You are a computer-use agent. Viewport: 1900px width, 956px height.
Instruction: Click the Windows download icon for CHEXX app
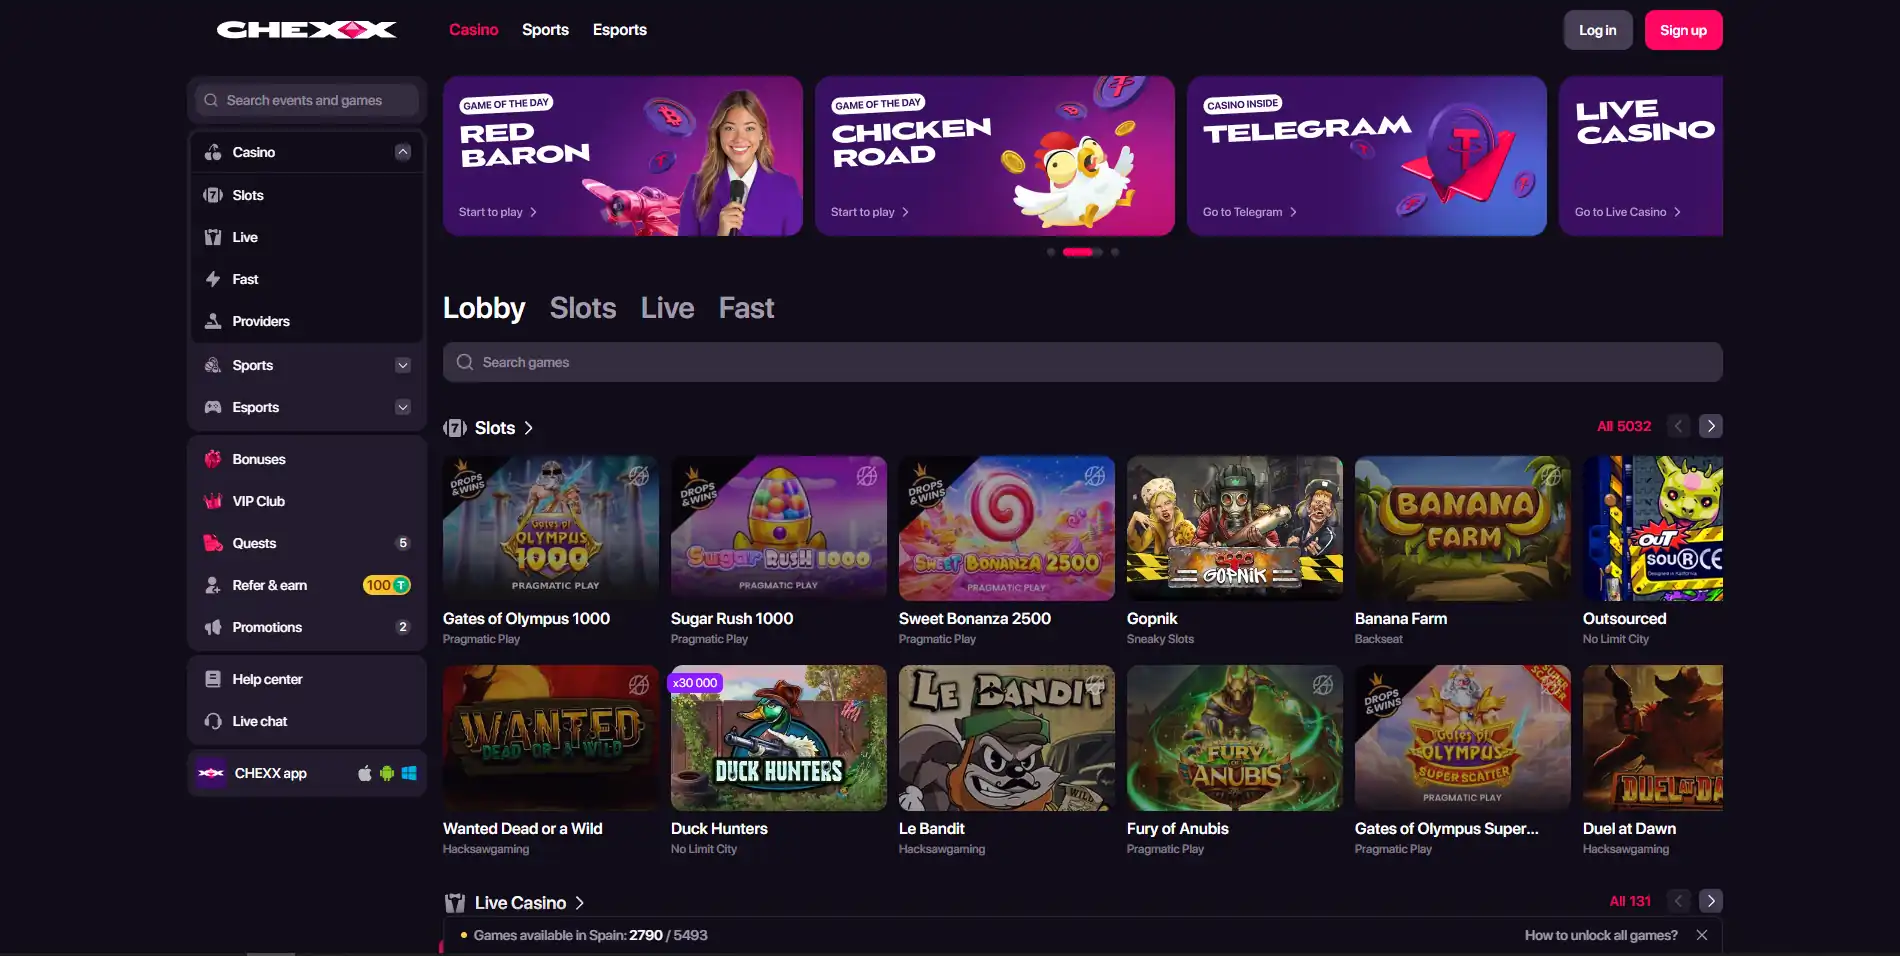(409, 773)
